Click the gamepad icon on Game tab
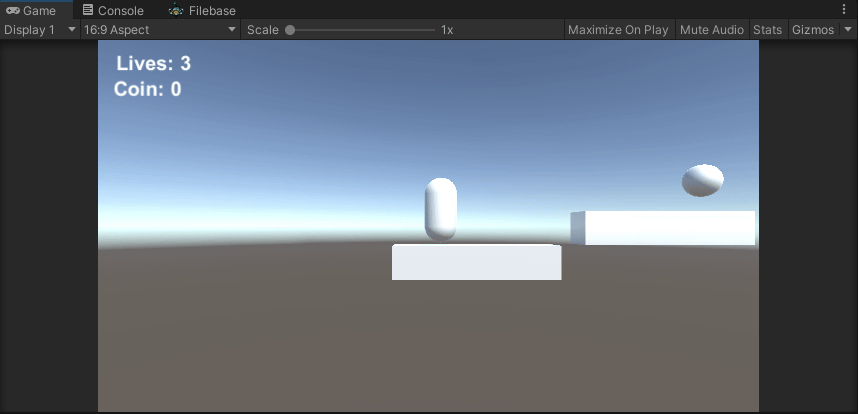 (13, 10)
